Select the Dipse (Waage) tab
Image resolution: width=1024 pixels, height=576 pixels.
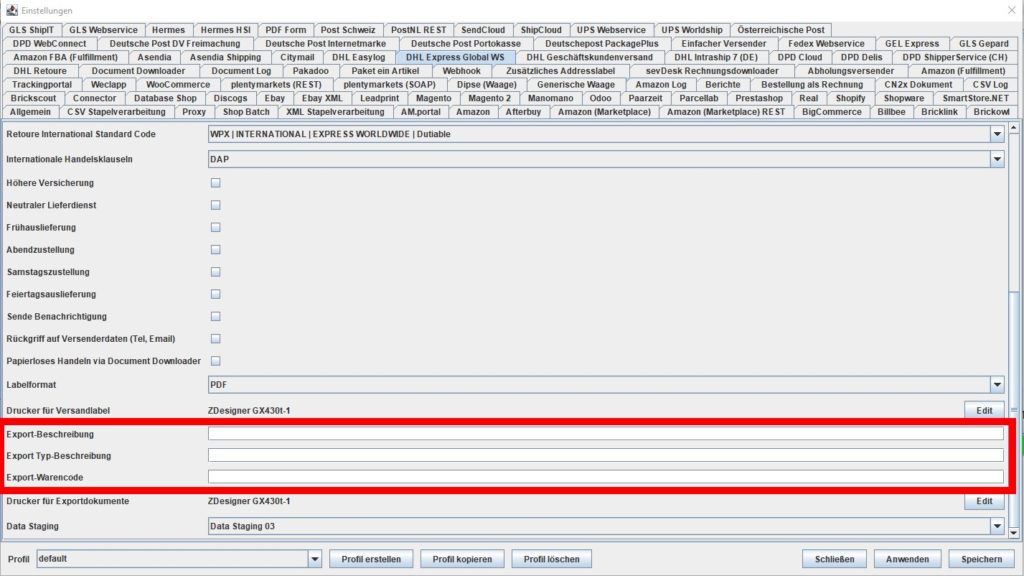[487, 84]
